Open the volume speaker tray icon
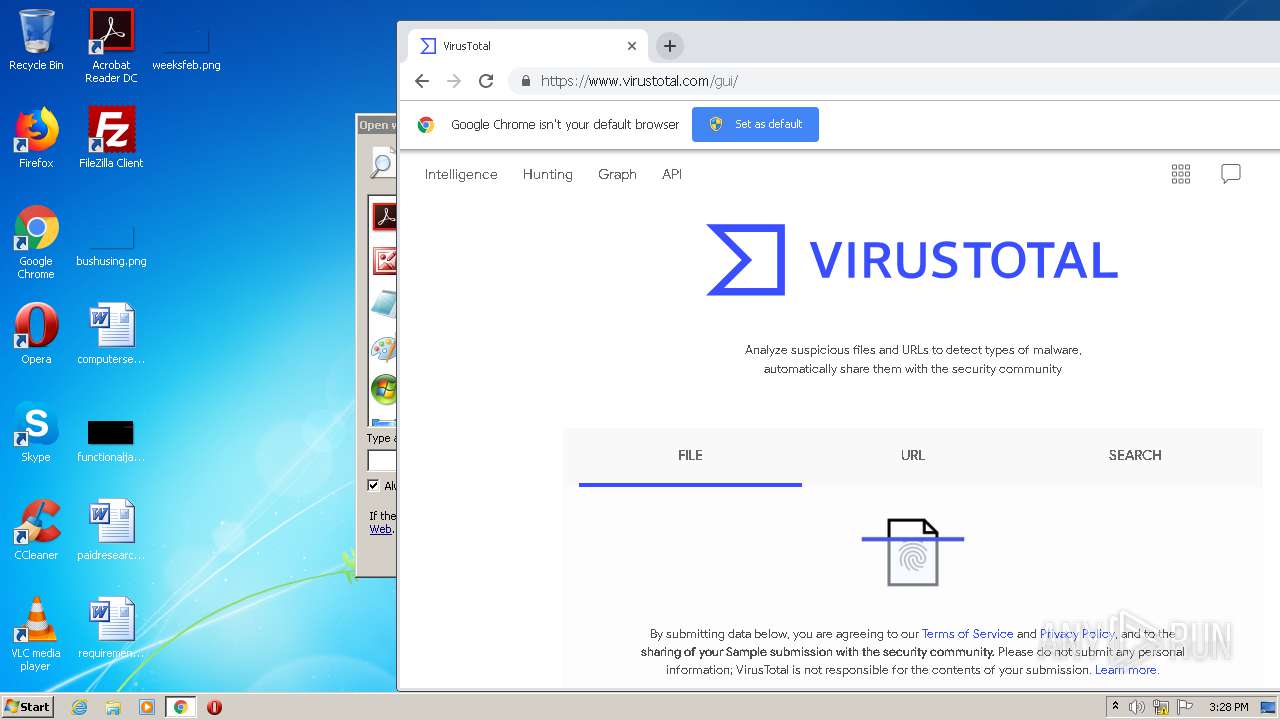 tap(1137, 707)
